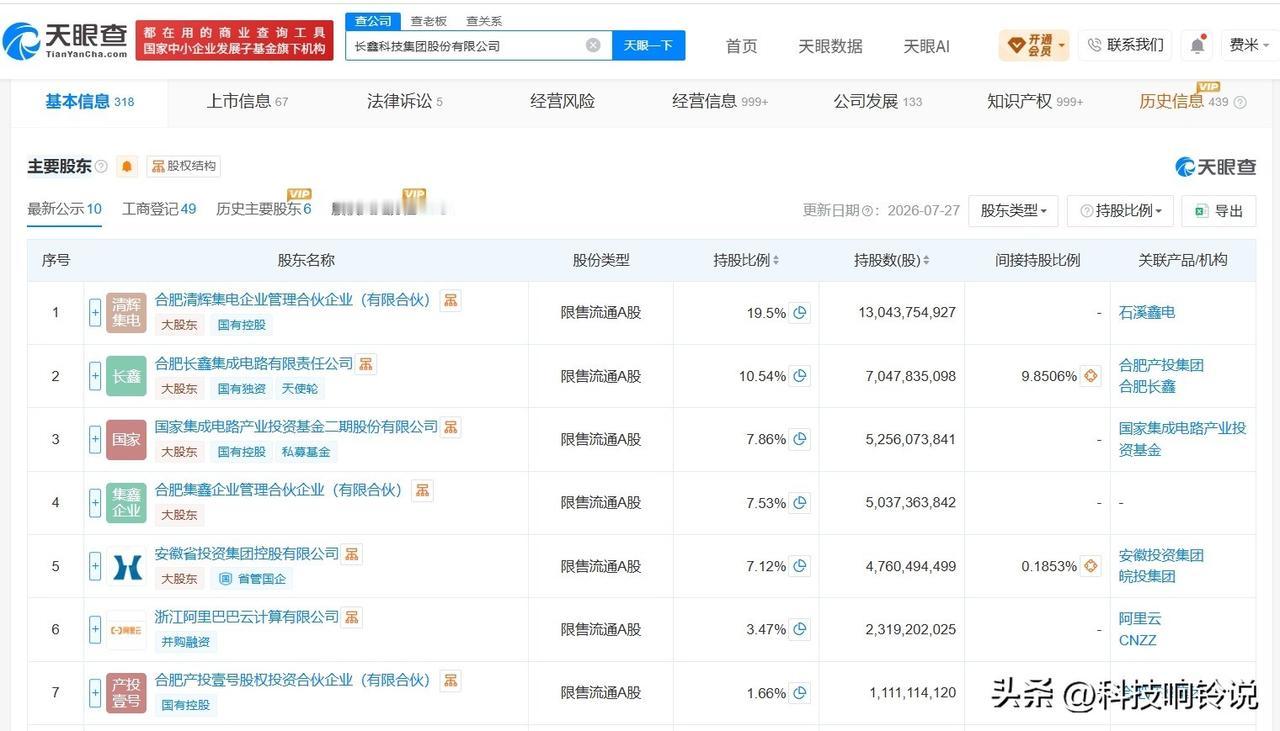Screen dimensions: 1280x731
Task: Clear the company search box text
Action: tap(593, 45)
